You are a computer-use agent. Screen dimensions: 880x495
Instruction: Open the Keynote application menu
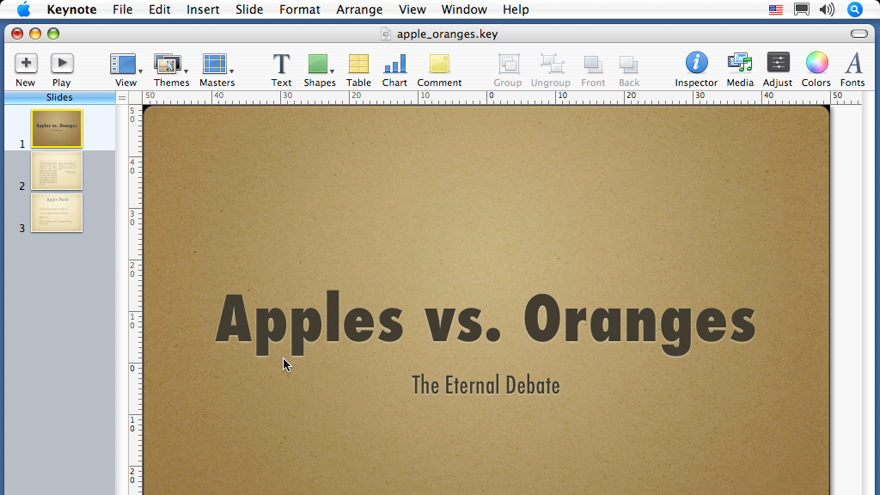point(71,10)
